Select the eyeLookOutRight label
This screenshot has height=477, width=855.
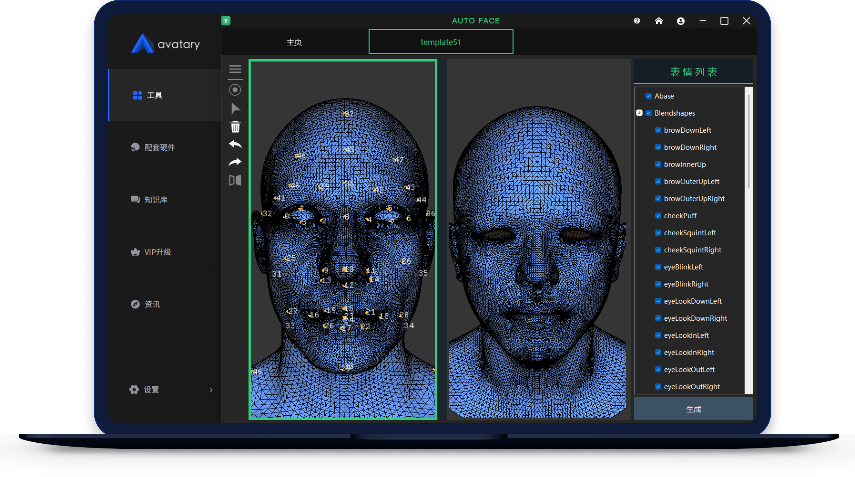692,387
